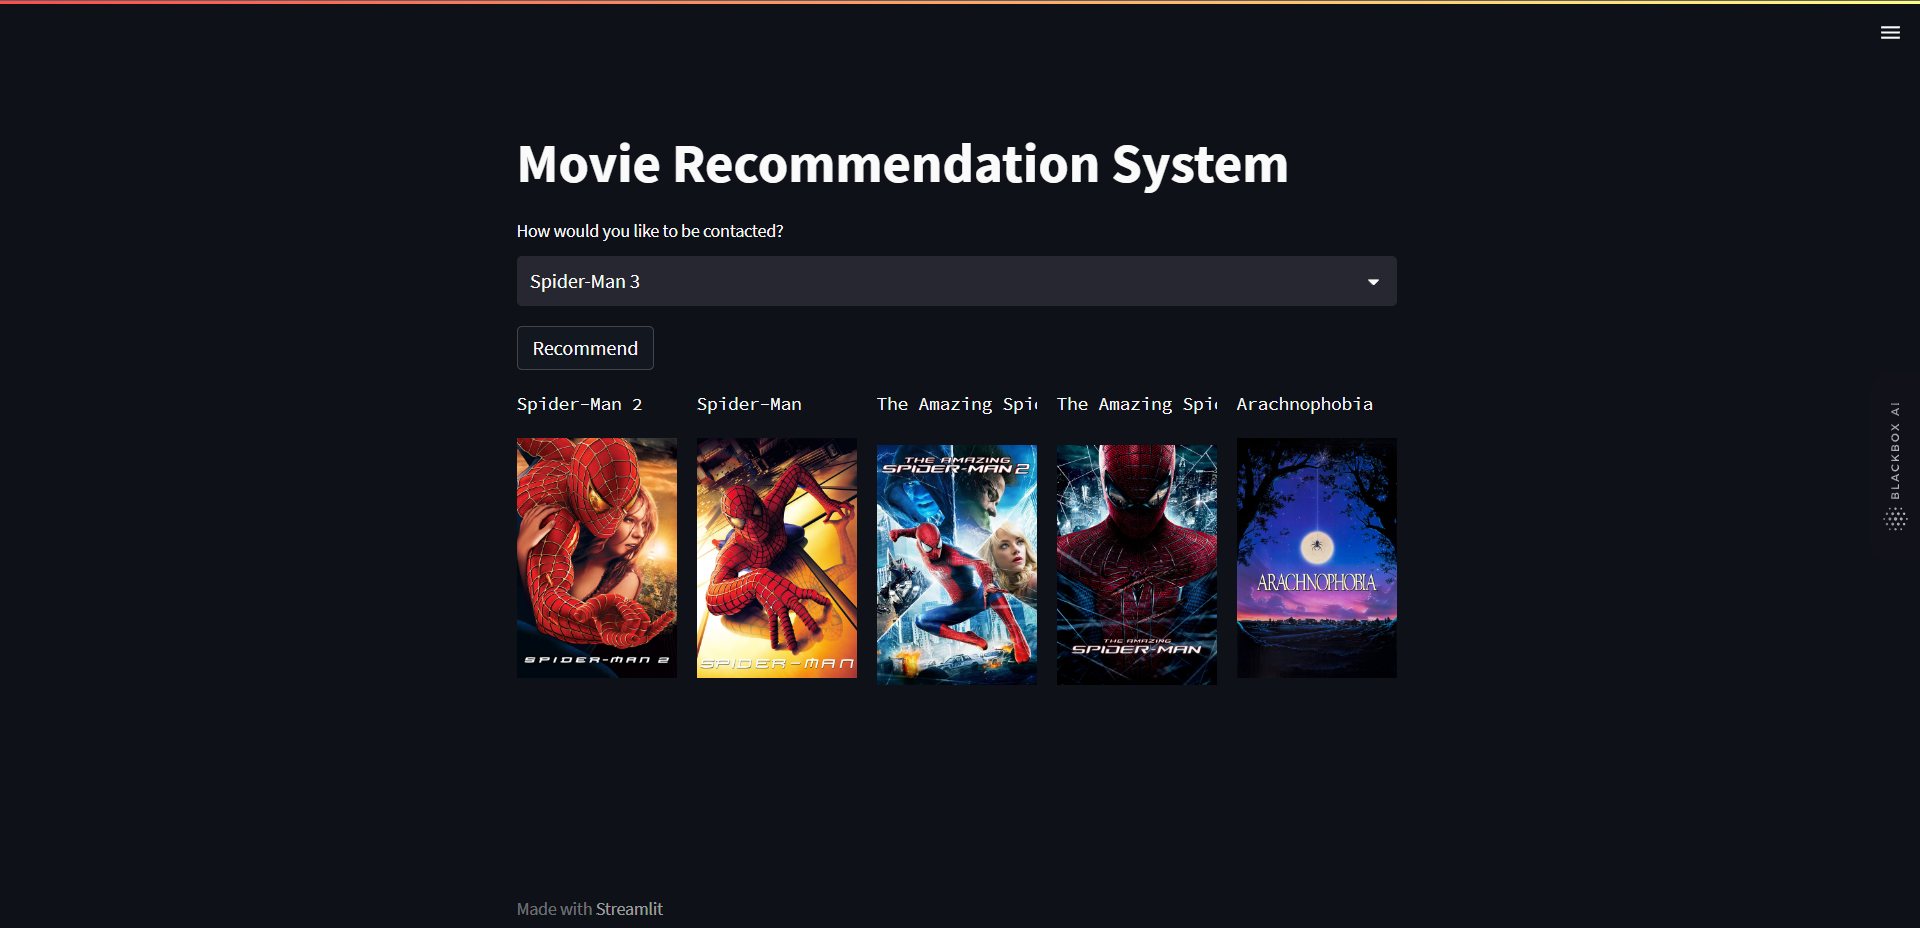Image resolution: width=1920 pixels, height=928 pixels.
Task: Open the Streamlit hamburger menu
Action: coord(1890,33)
